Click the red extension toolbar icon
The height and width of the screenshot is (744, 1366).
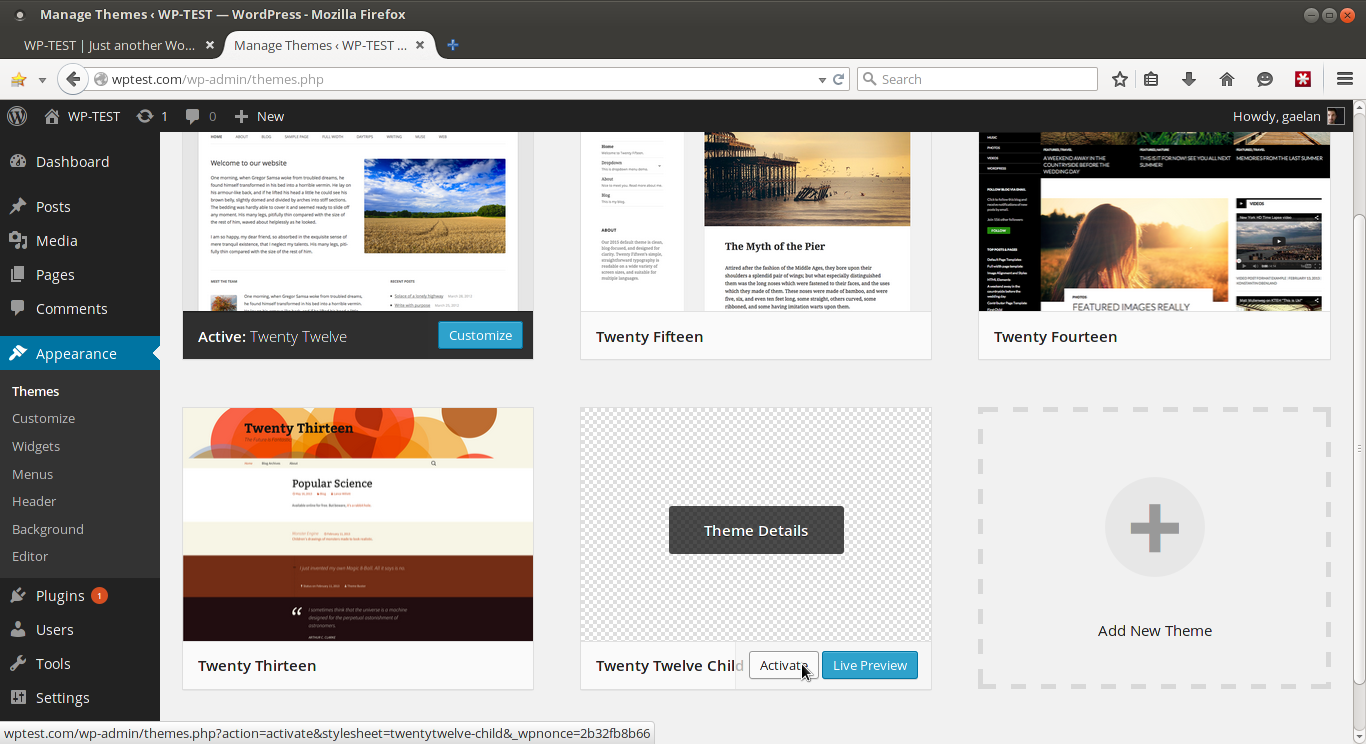click(1303, 79)
